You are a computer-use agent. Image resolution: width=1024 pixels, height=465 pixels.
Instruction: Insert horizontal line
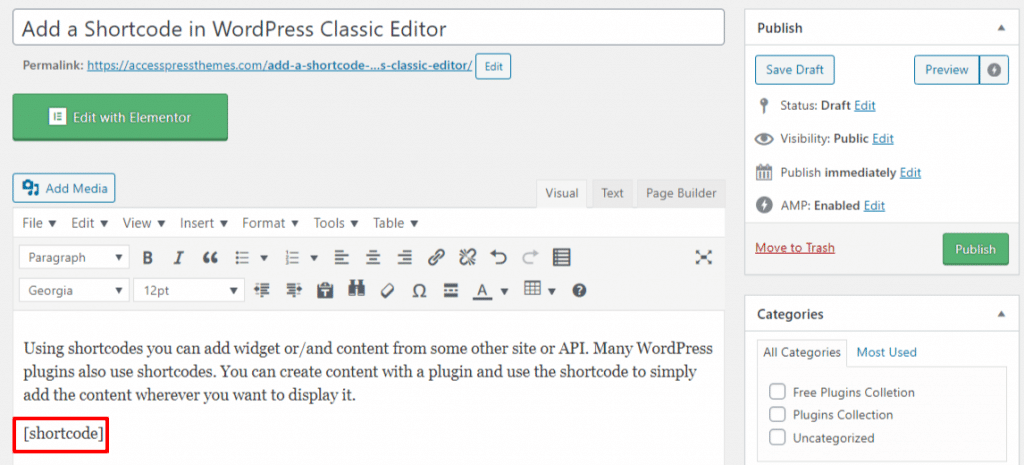pos(451,290)
